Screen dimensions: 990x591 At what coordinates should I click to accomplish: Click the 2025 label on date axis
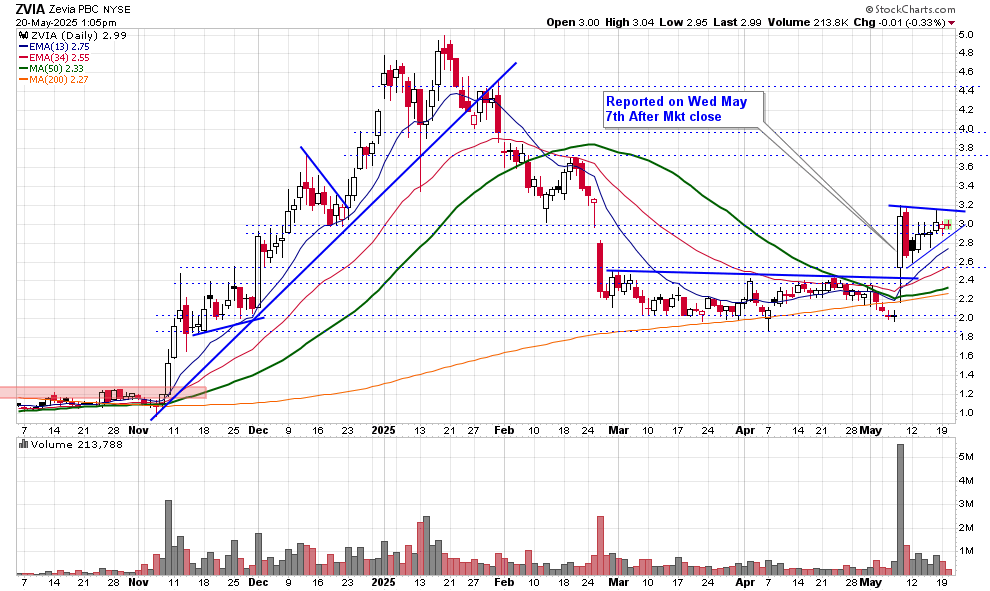[385, 429]
